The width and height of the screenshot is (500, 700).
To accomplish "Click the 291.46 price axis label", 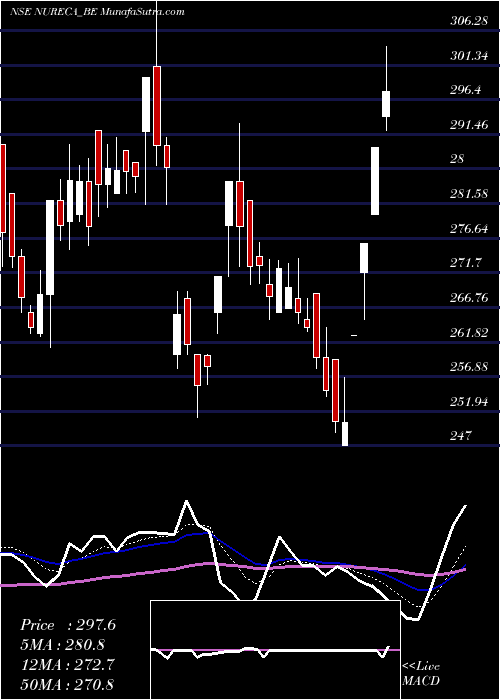I will point(468,125).
